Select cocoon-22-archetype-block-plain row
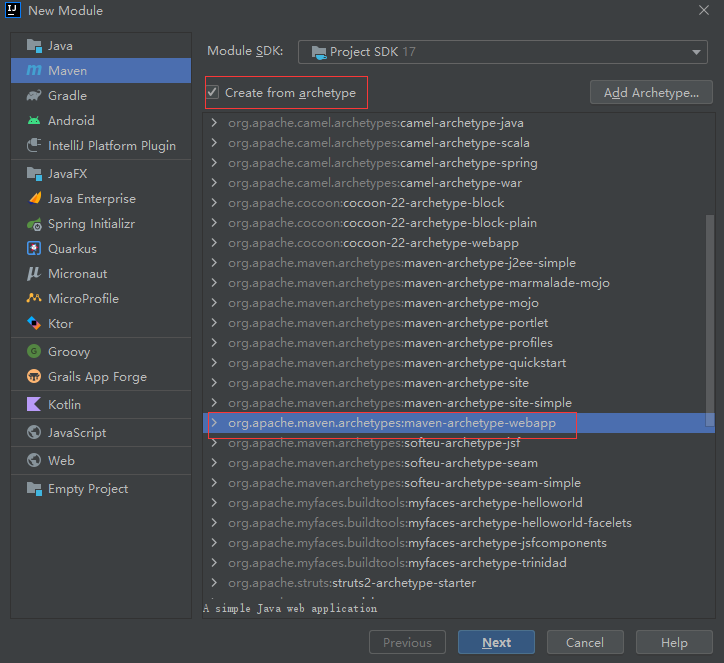This screenshot has height=663, width=724. point(459,223)
